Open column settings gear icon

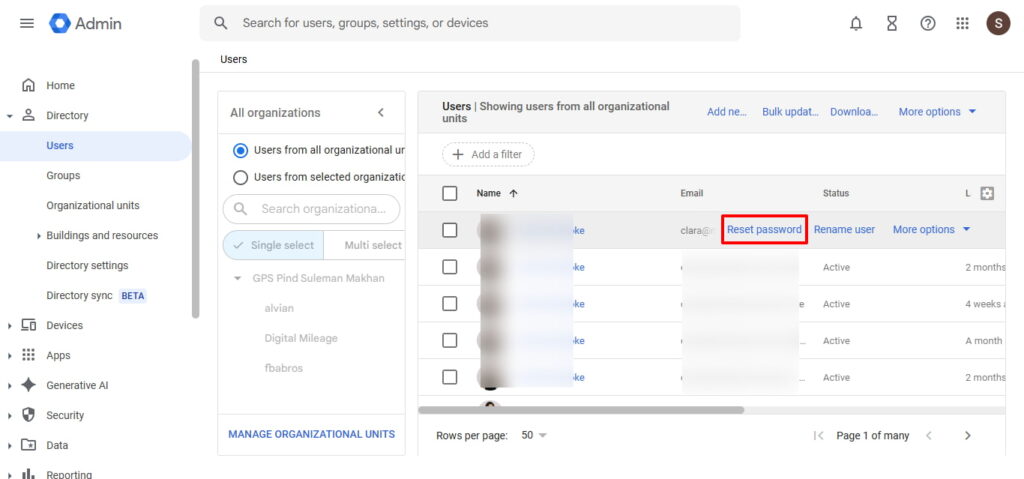click(987, 193)
